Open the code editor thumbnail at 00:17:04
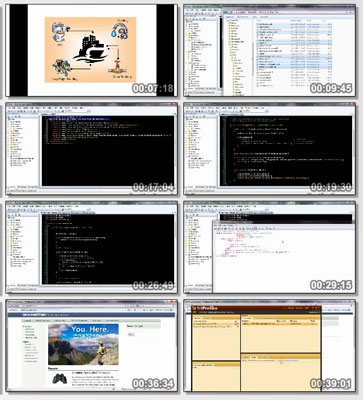This screenshot has height=400, width=363. pos(92,148)
